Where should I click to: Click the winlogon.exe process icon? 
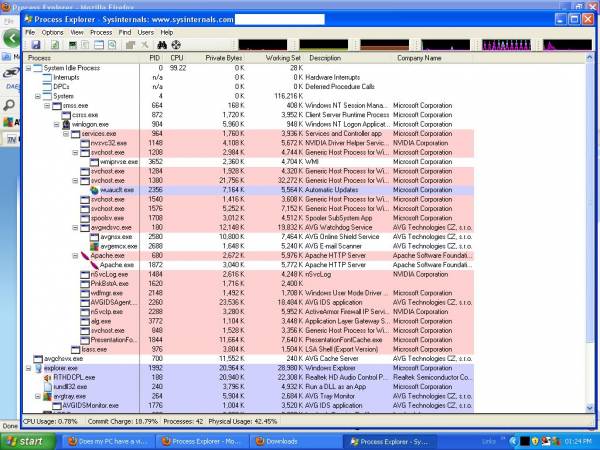point(66,124)
